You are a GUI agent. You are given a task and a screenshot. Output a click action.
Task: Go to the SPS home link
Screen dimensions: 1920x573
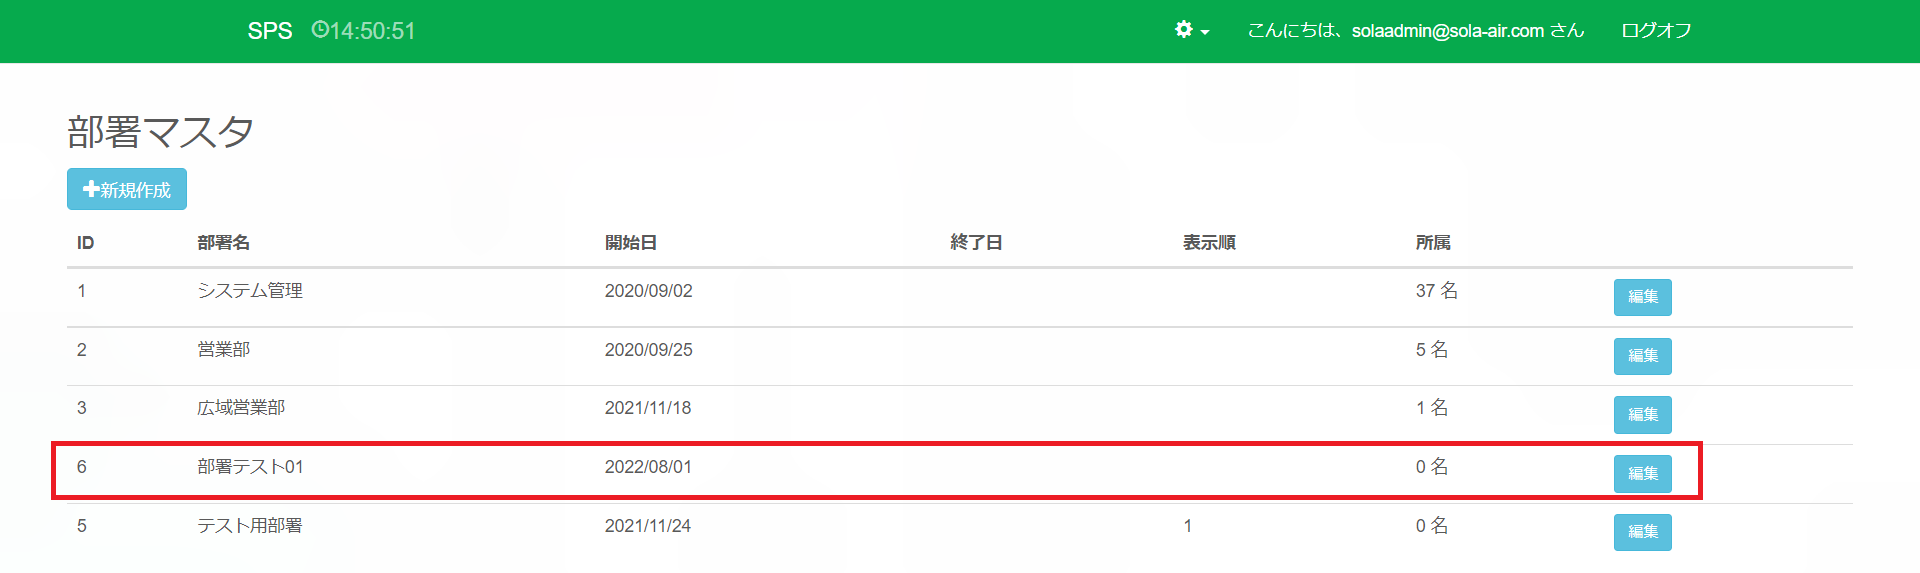tap(270, 31)
